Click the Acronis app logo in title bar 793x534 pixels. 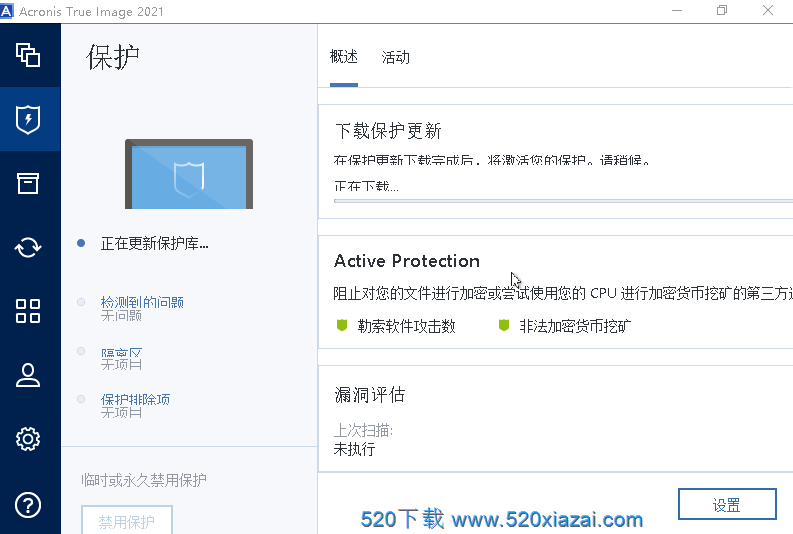tap(7, 11)
